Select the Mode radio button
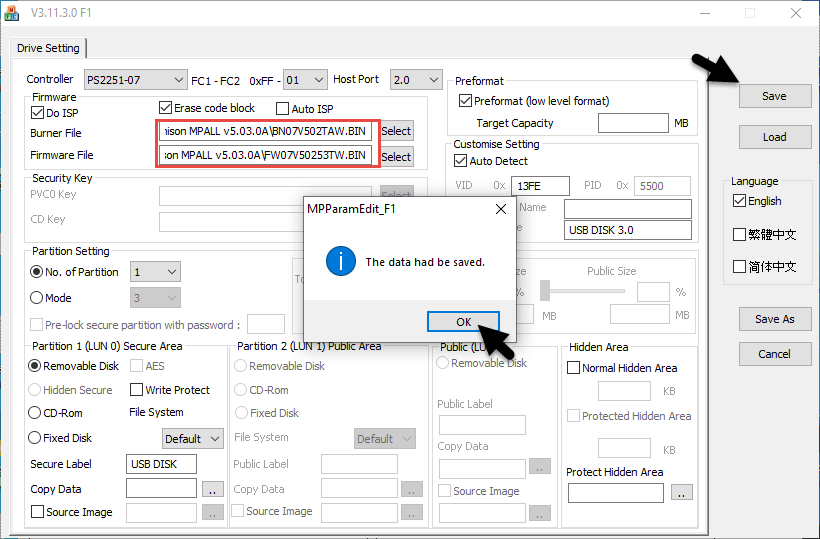 [x=37, y=297]
